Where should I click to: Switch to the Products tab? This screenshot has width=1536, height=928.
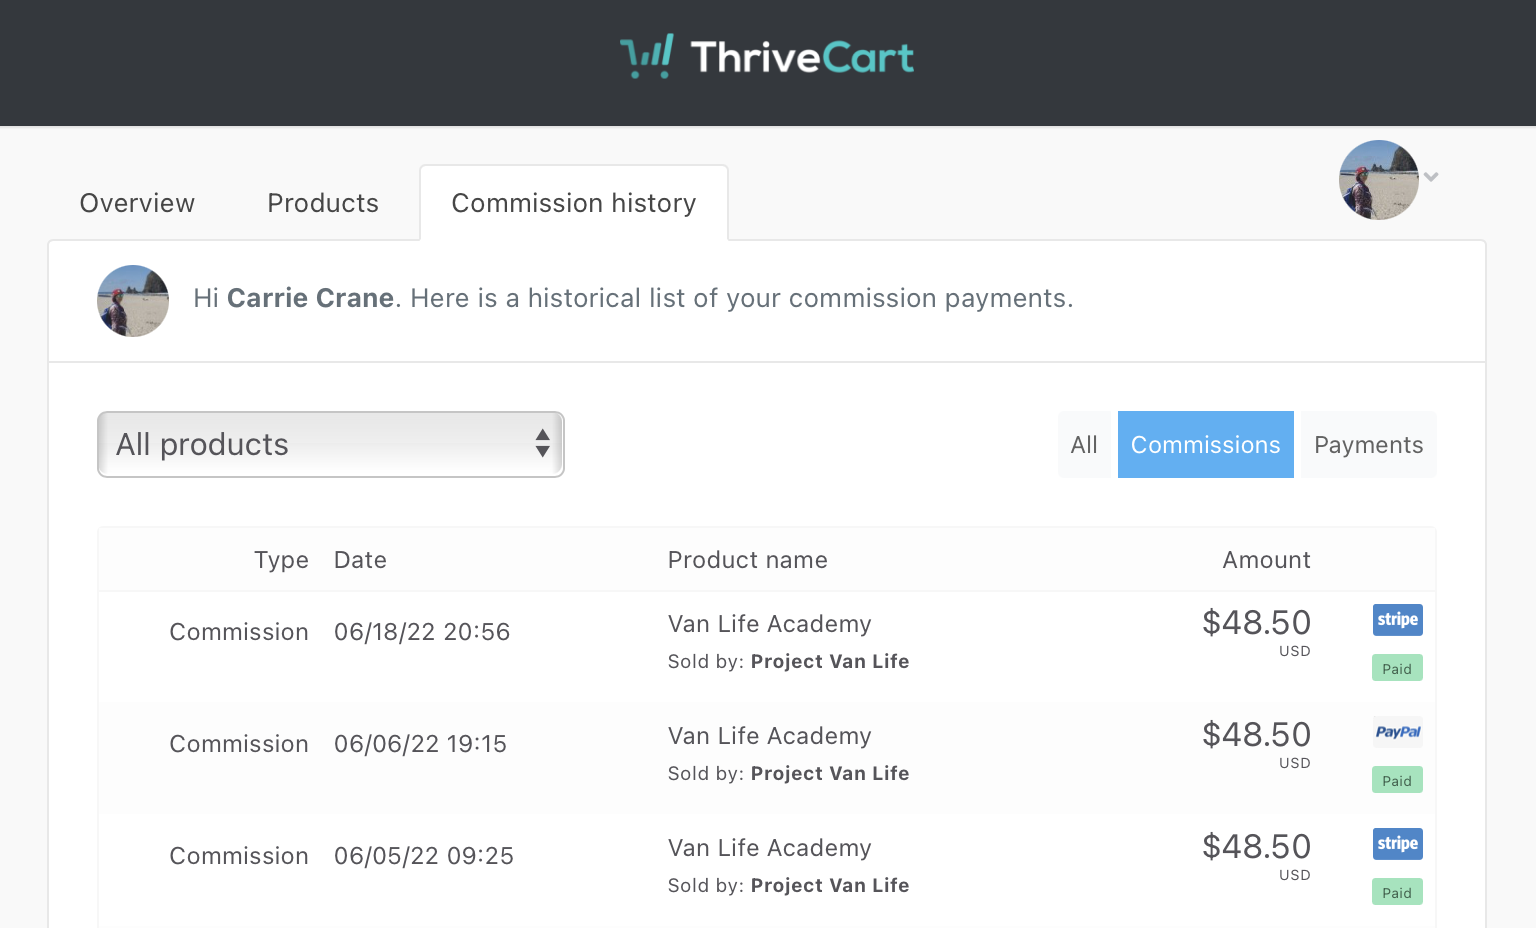click(x=323, y=203)
